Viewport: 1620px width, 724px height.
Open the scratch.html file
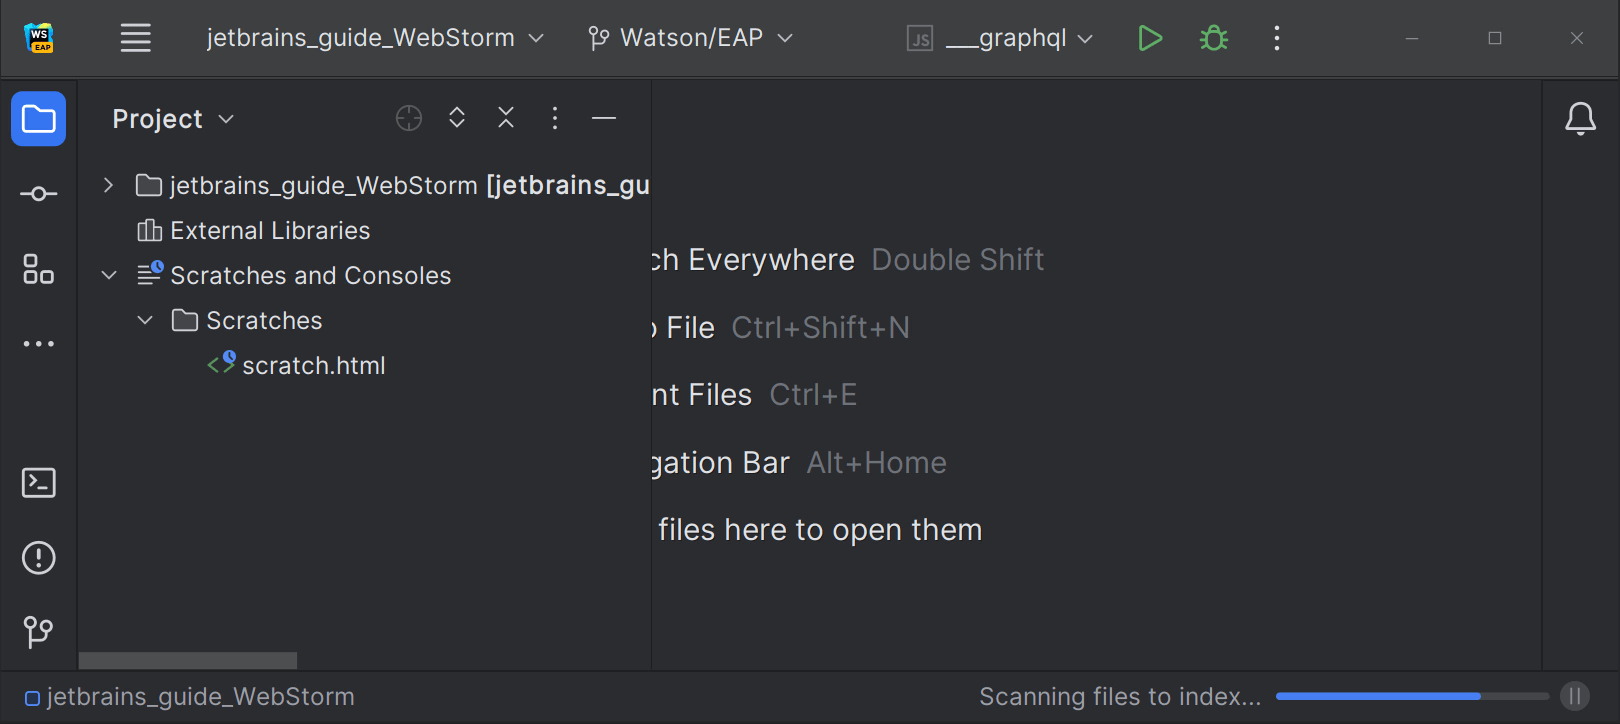(313, 366)
